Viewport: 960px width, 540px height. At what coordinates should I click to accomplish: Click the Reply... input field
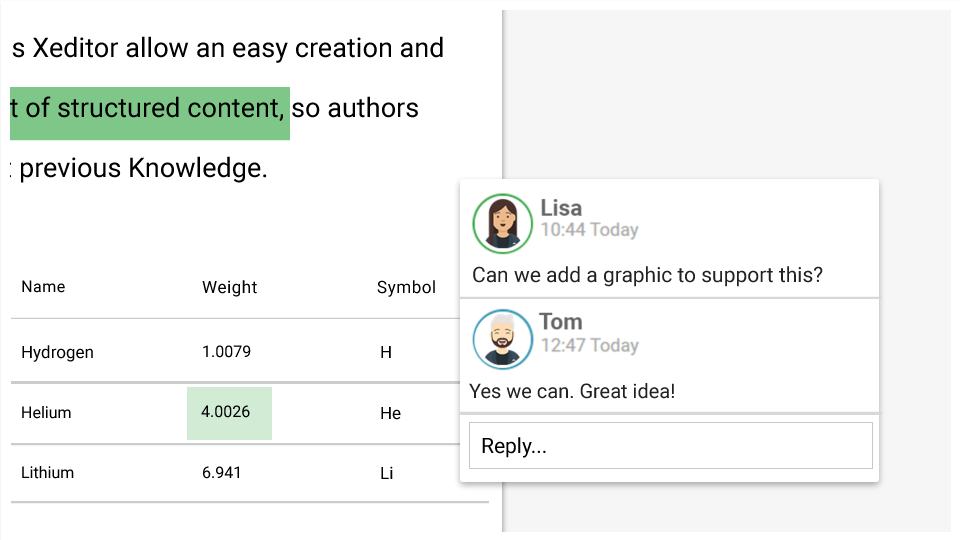coord(670,446)
